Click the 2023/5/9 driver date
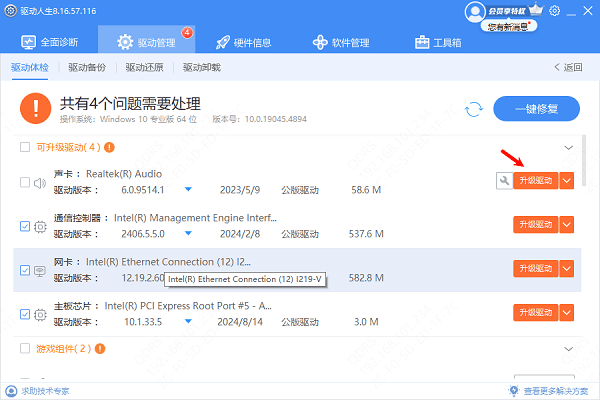600x400 pixels. pyautogui.click(x=240, y=190)
